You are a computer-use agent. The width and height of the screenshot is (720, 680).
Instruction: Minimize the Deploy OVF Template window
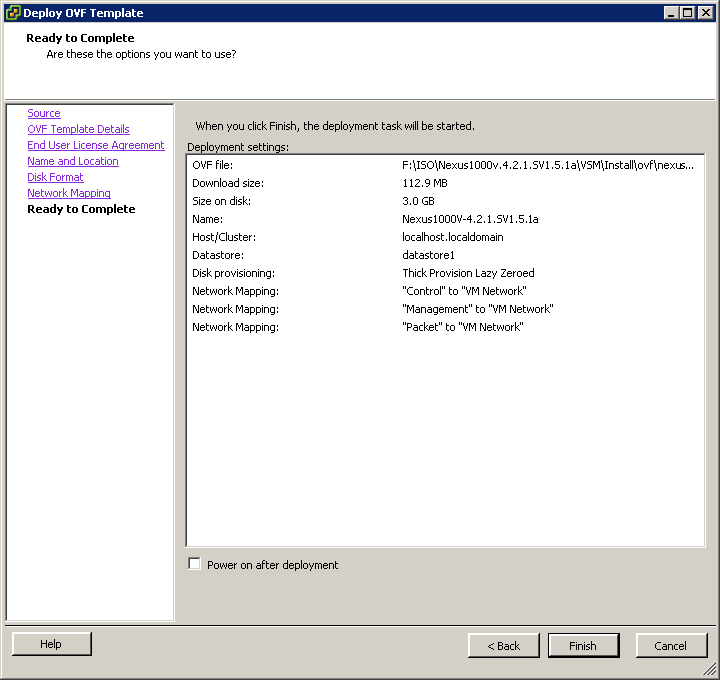[x=671, y=12]
